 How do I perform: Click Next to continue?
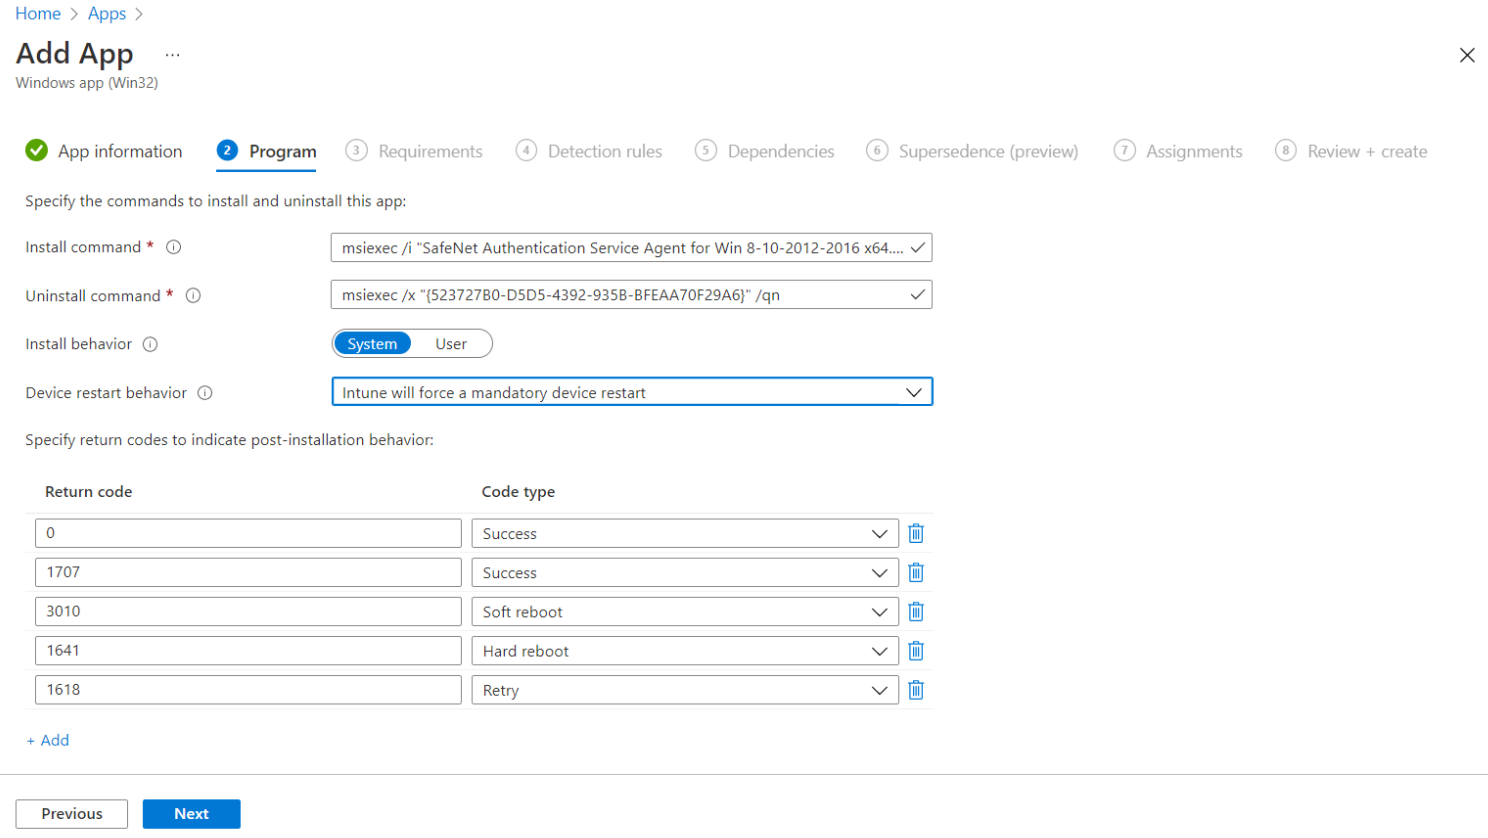click(191, 814)
